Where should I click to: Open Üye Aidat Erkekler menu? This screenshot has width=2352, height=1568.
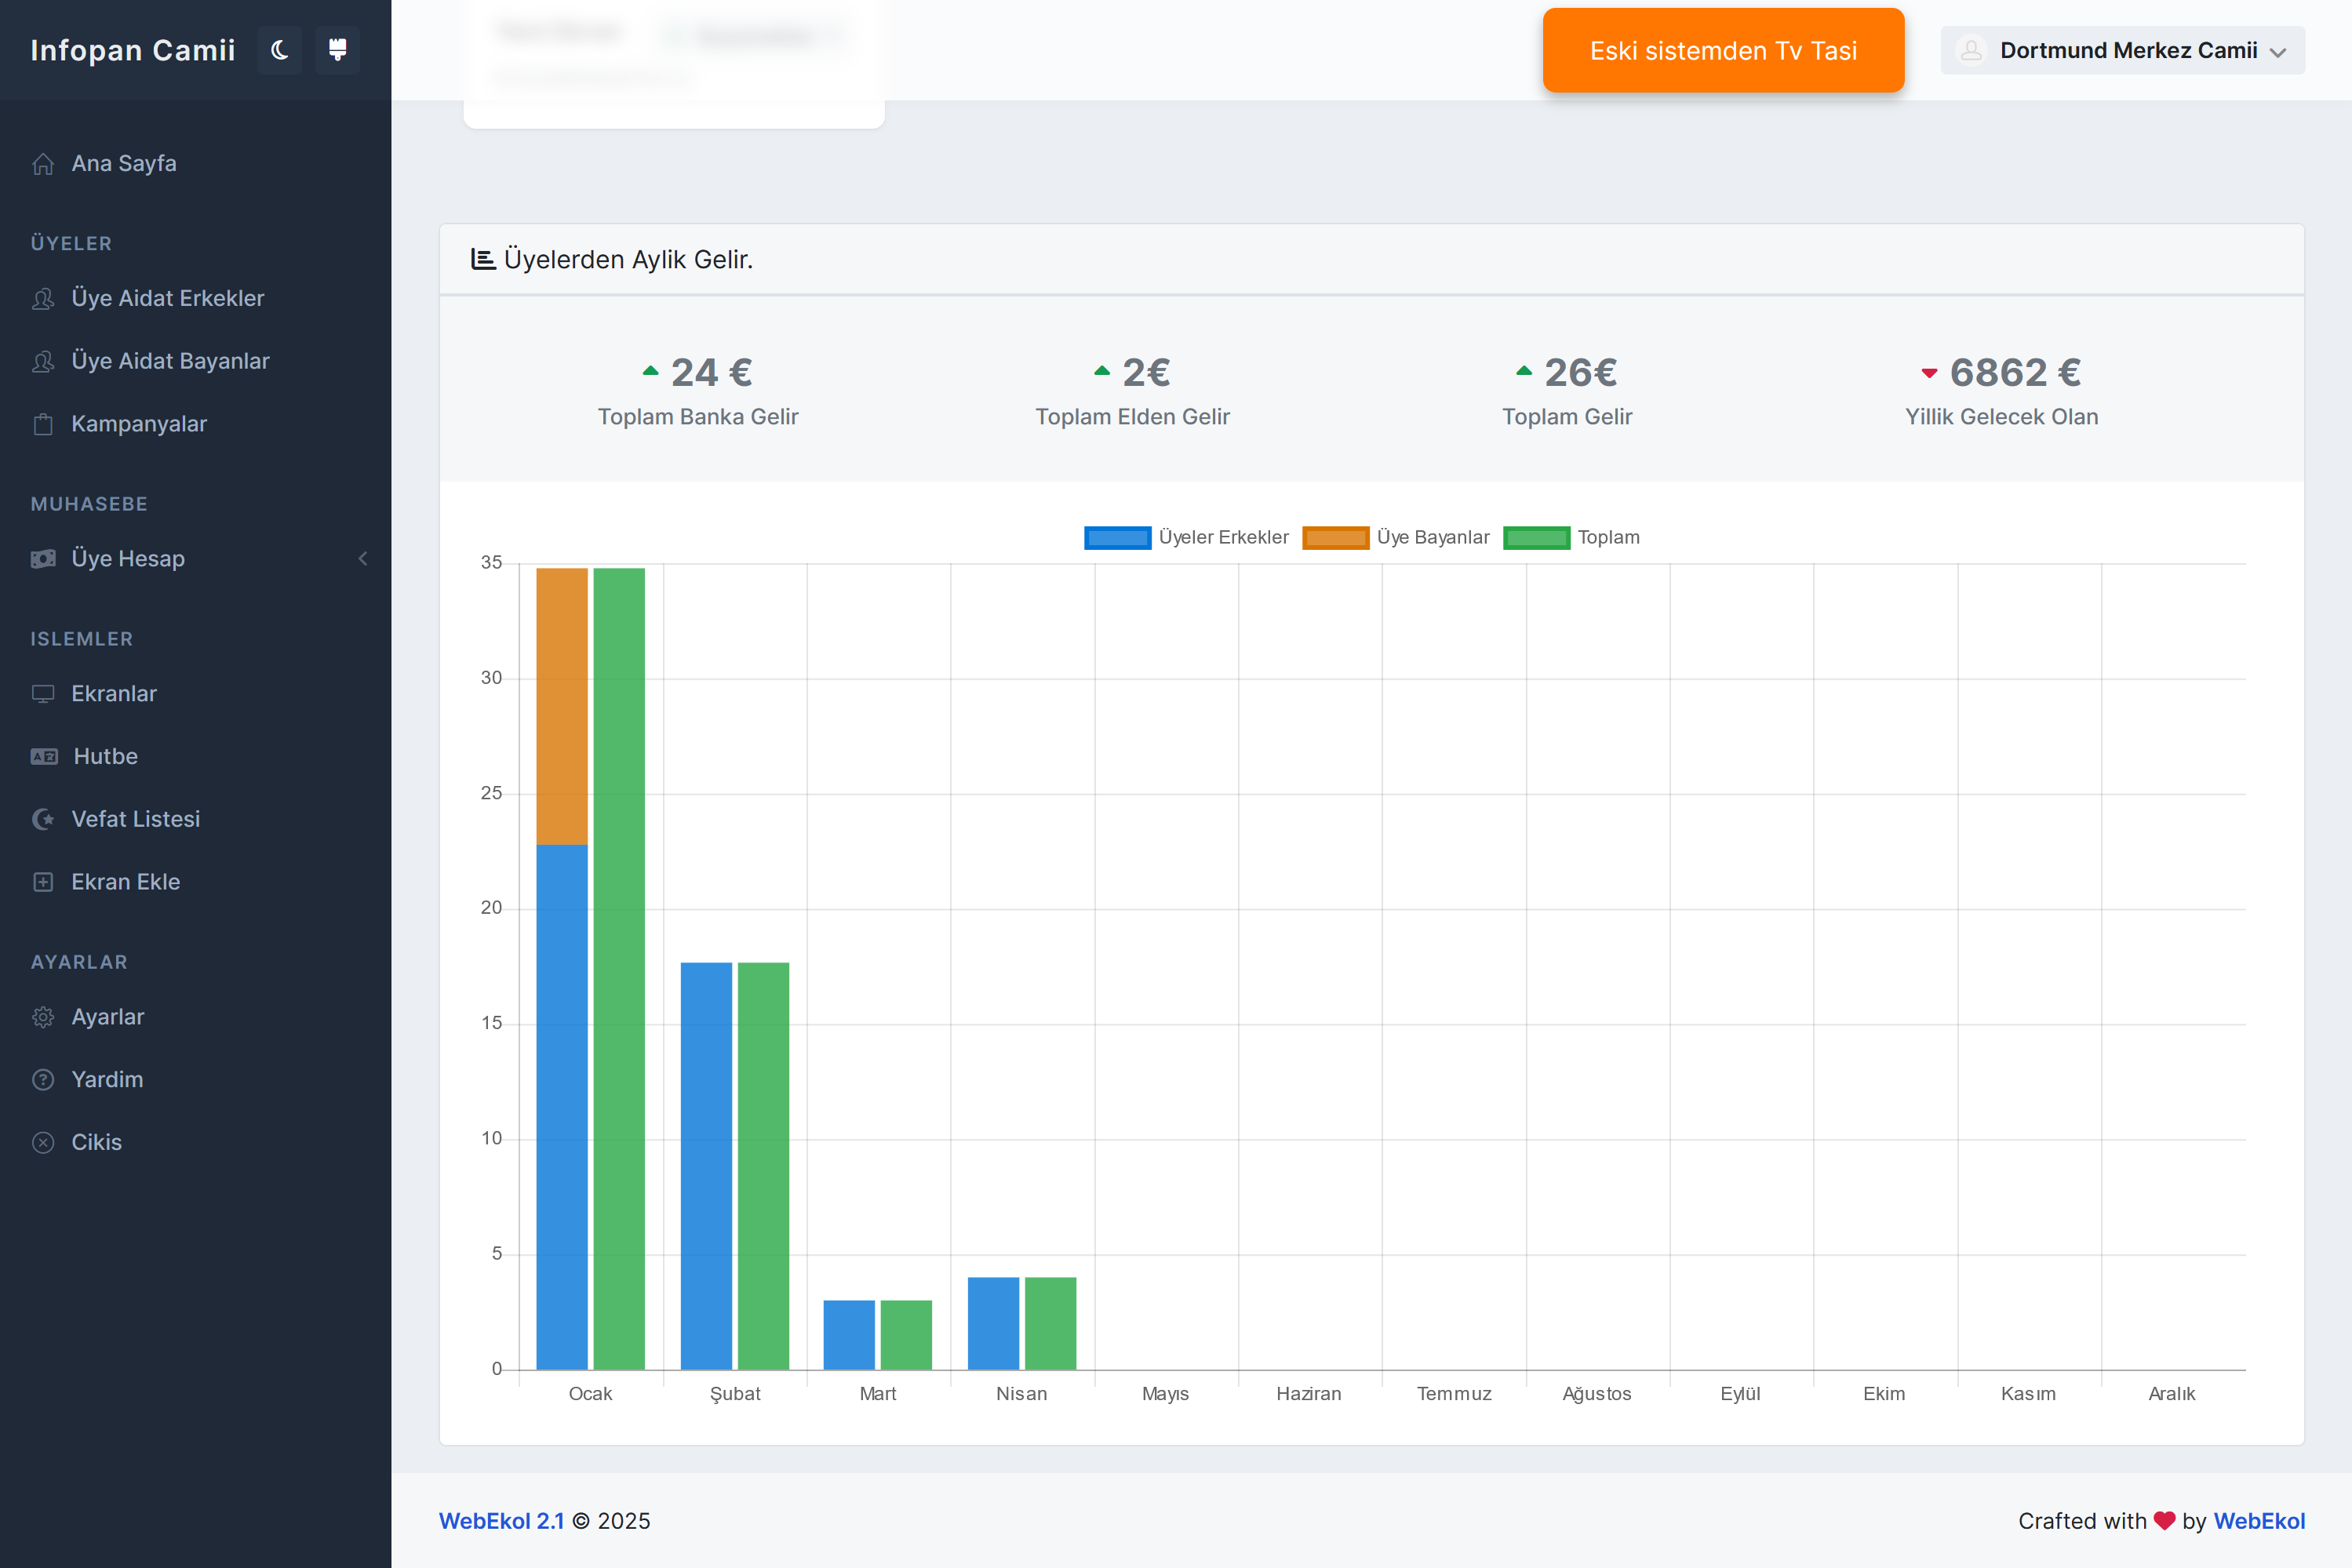click(167, 299)
